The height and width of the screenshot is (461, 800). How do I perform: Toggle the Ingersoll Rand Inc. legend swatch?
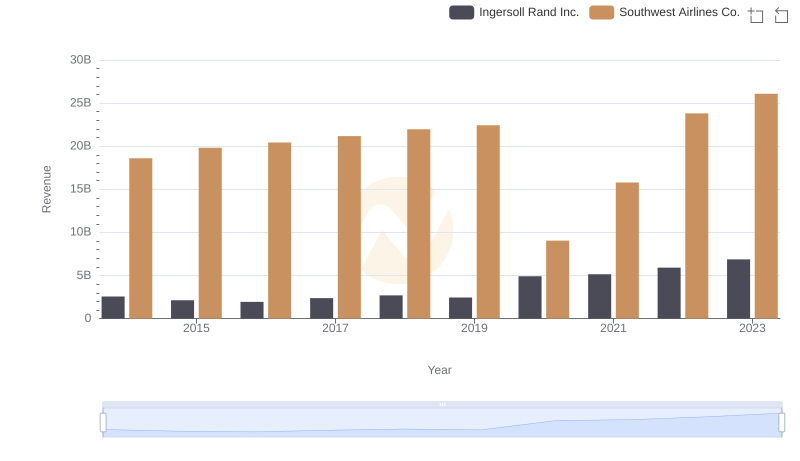tap(461, 12)
